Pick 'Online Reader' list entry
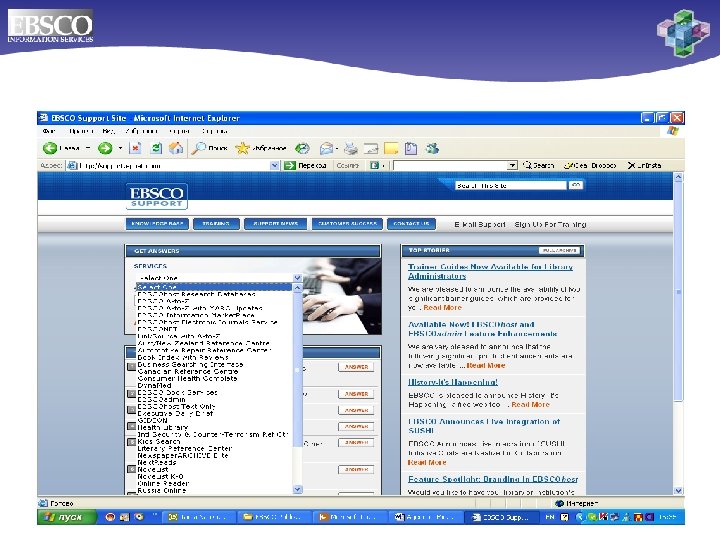 [x=163, y=484]
